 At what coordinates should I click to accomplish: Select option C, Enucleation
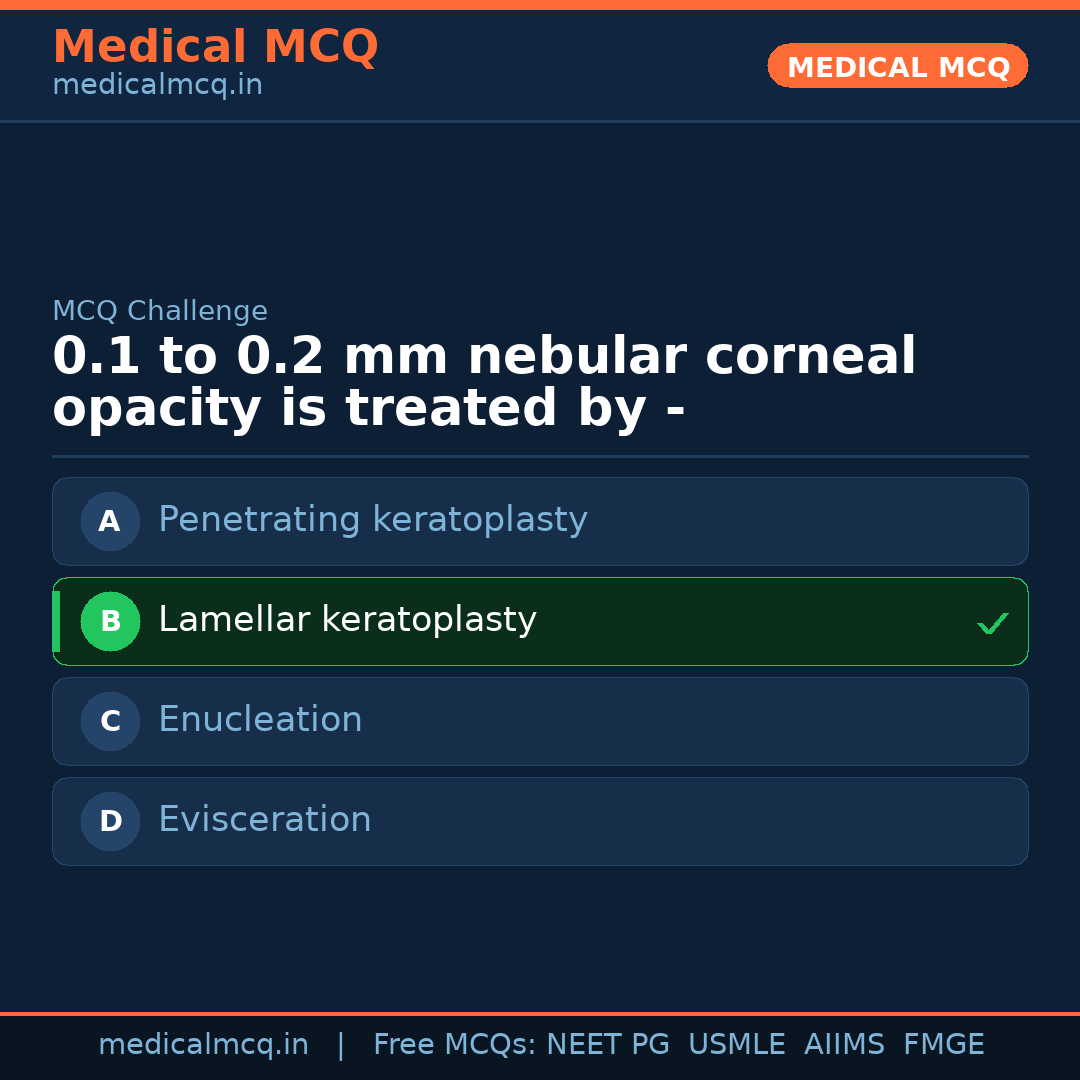(x=540, y=721)
